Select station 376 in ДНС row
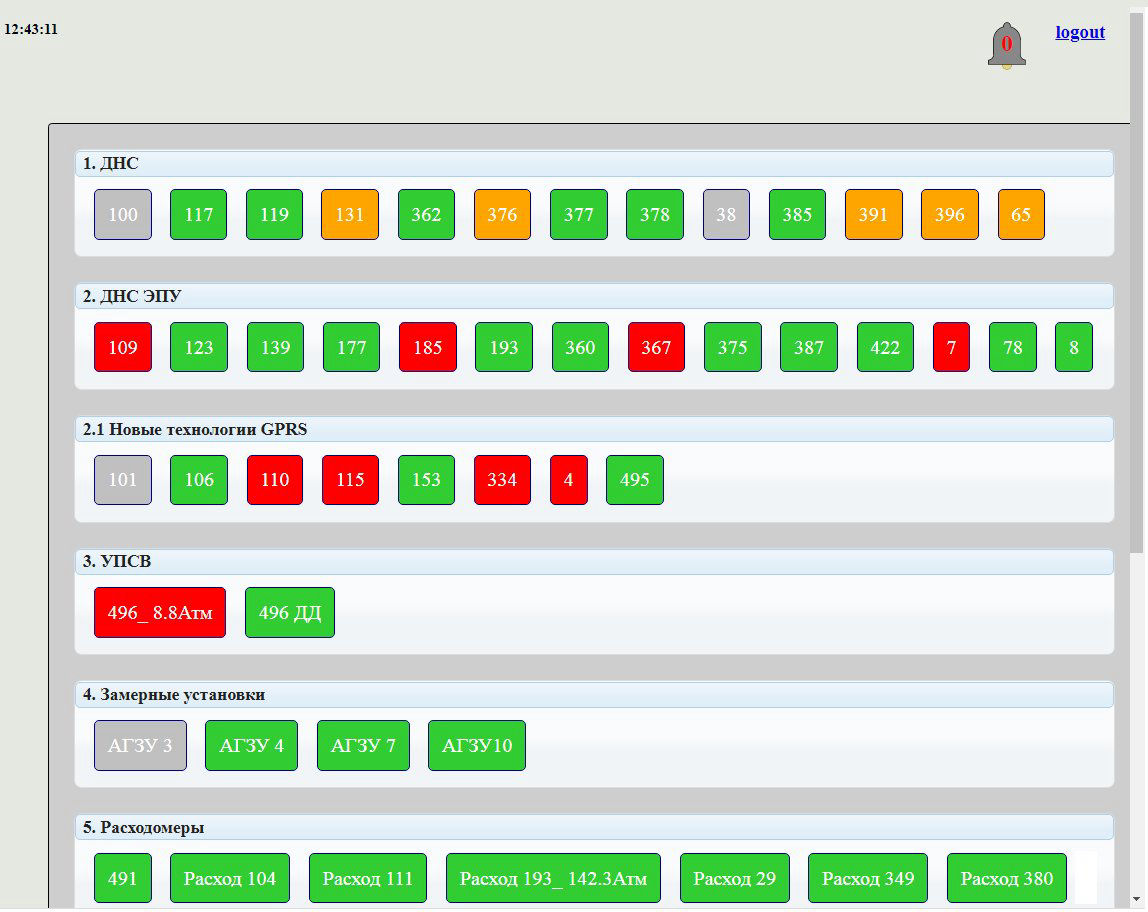This screenshot has height=912, width=1148. pos(502,214)
